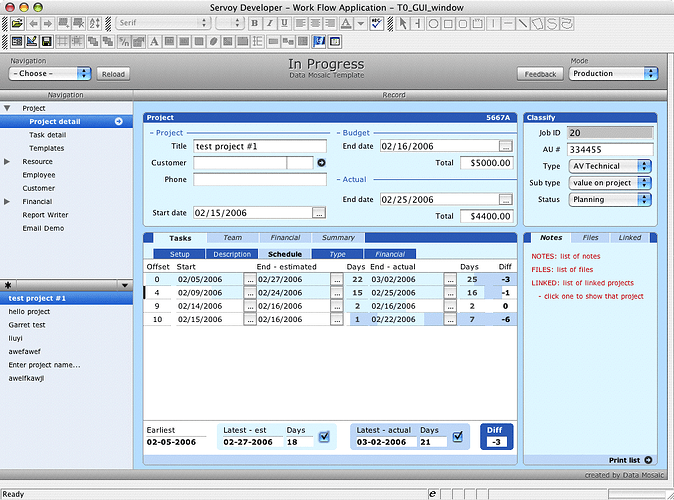
Task: Click the asterisk icon above project list
Action: coord(8,285)
